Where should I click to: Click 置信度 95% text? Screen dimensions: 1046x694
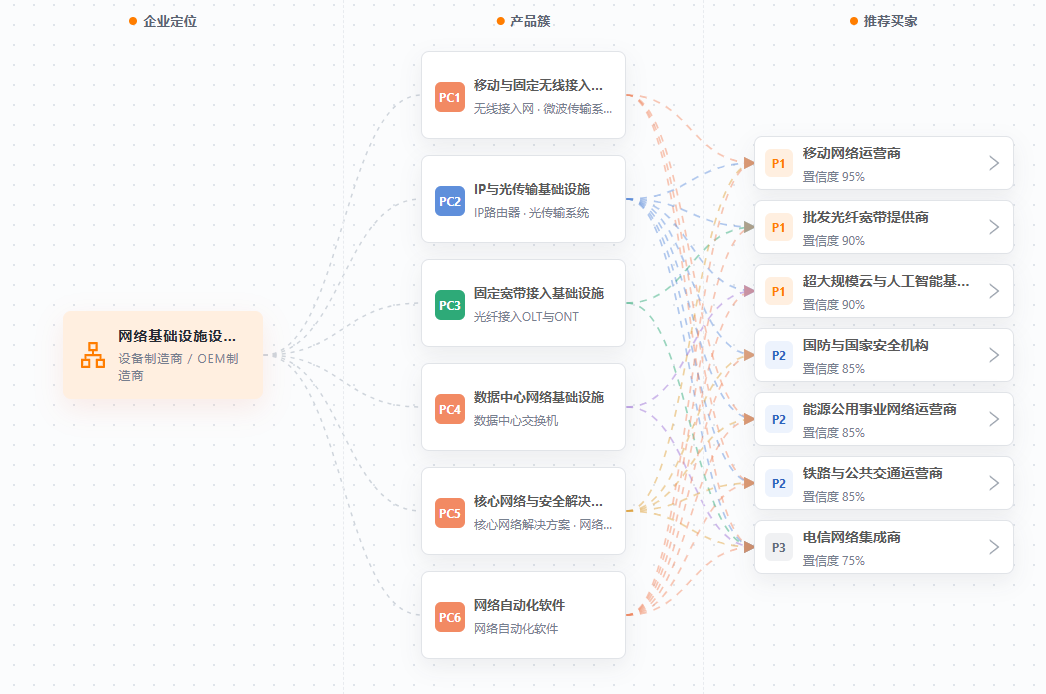click(x=833, y=177)
